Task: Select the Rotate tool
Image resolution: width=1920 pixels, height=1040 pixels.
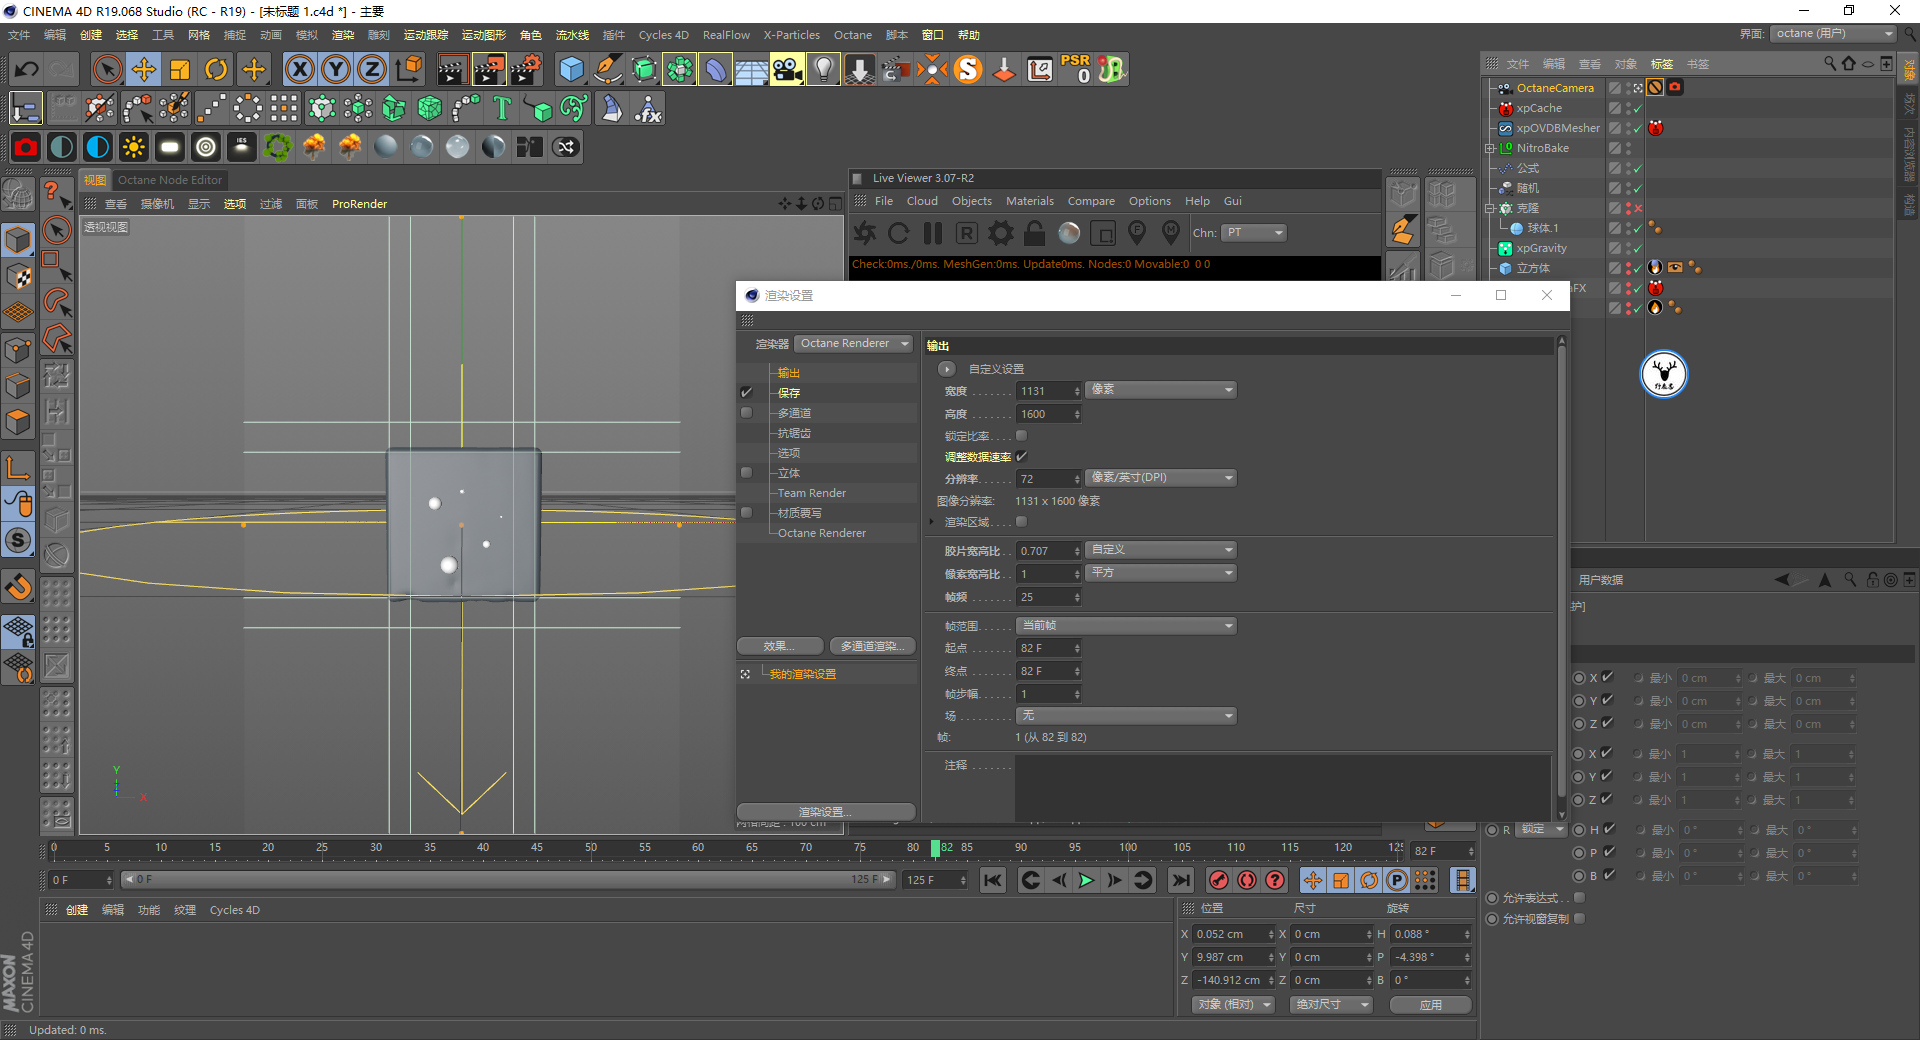Action: pyautogui.click(x=216, y=69)
